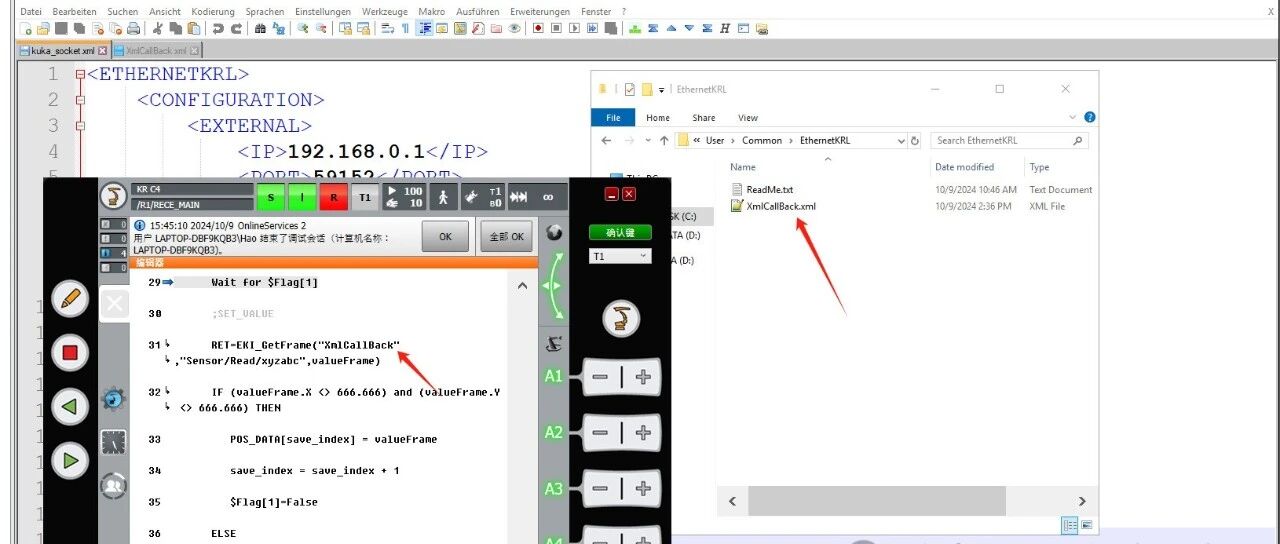Click the incremental jogging arrows icon
1280x544 pixels.
point(518,197)
